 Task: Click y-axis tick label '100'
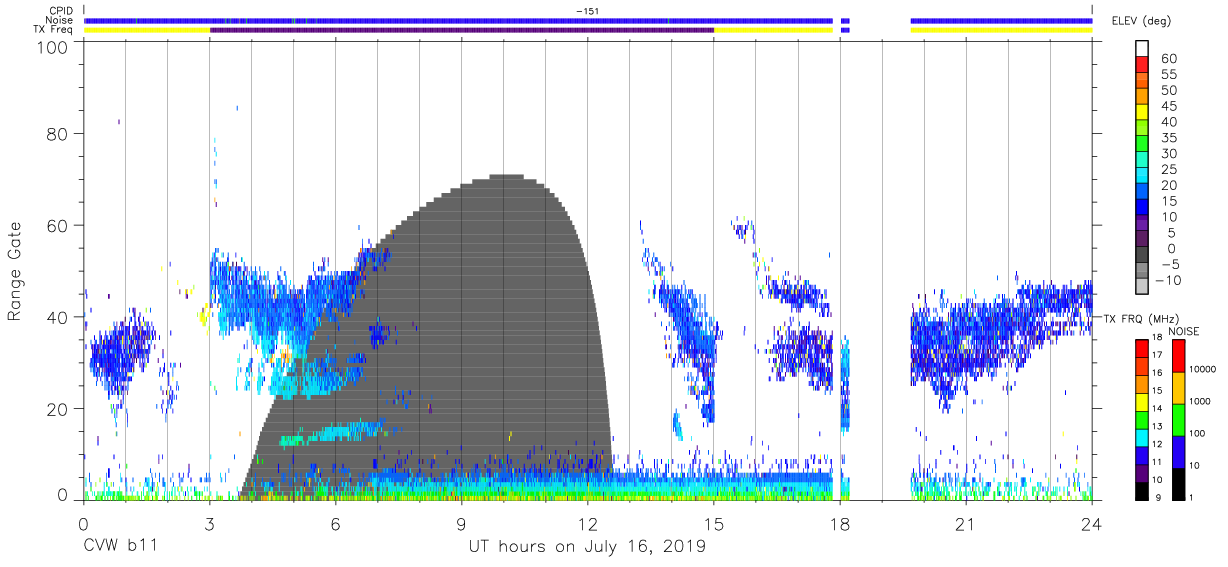click(x=52, y=47)
